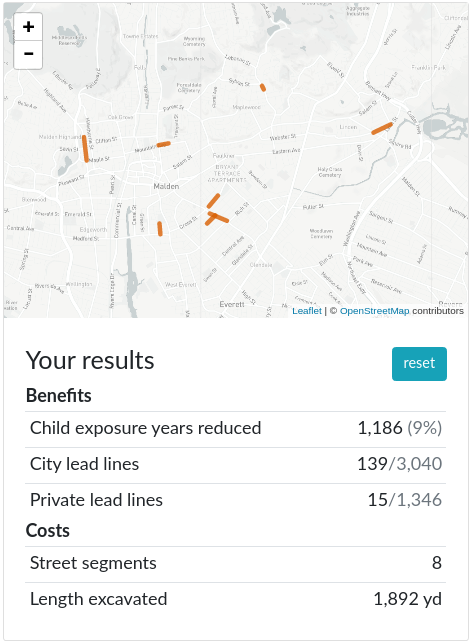472x644 pixels.
Task: Click the Malden city label on the map
Action: click(166, 186)
